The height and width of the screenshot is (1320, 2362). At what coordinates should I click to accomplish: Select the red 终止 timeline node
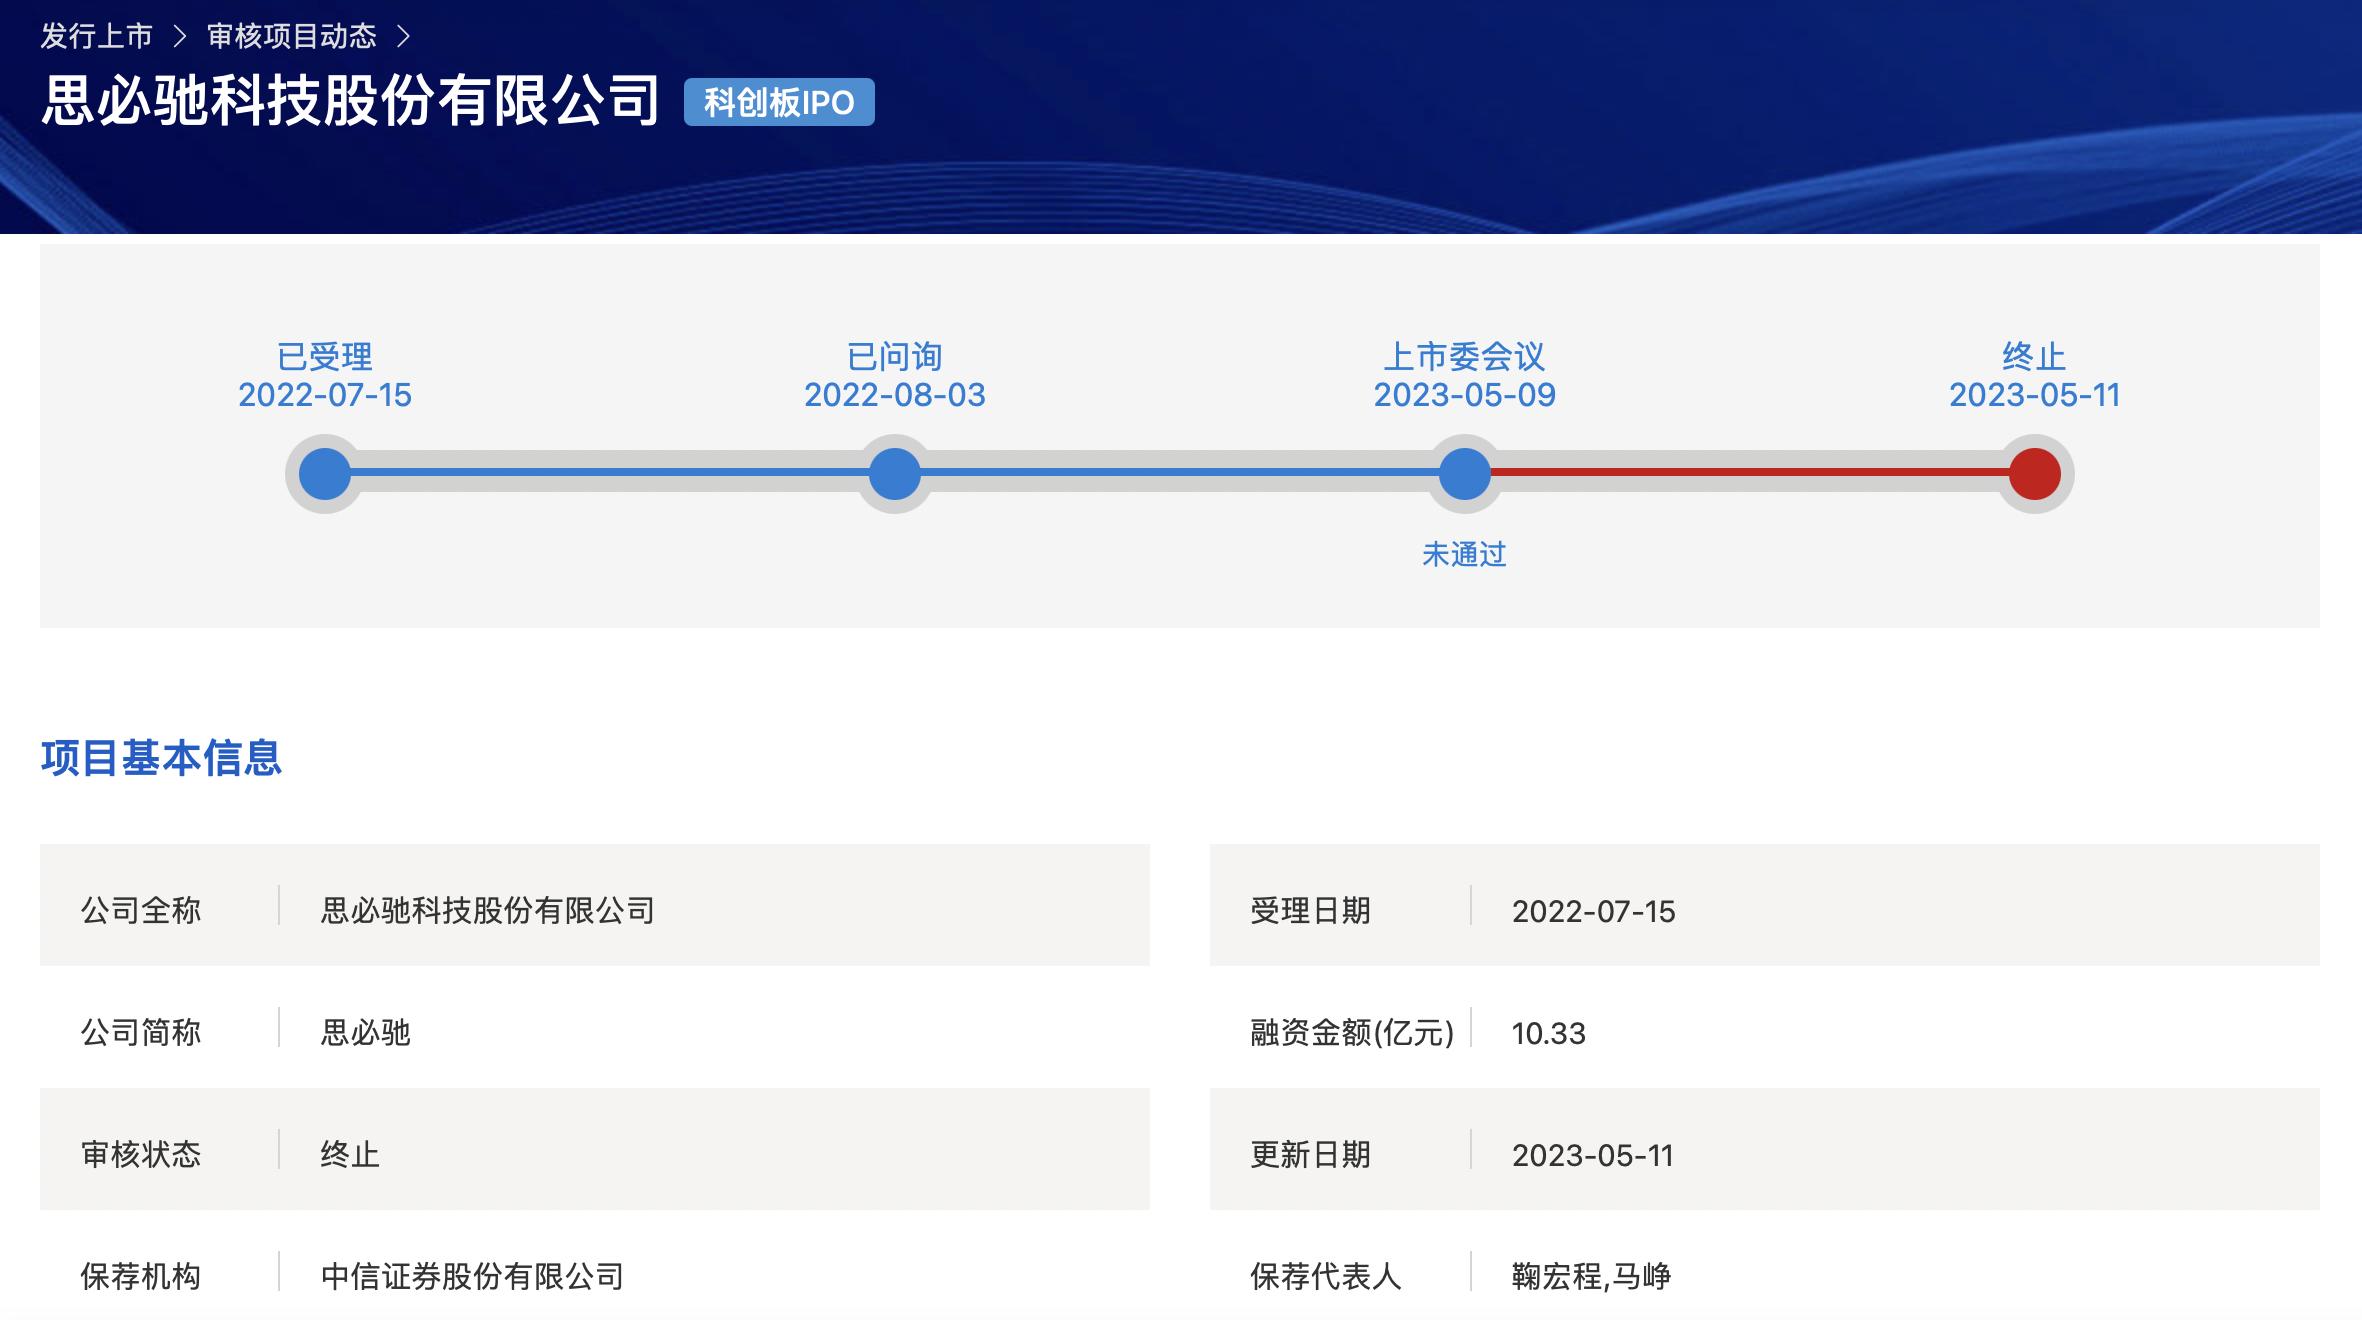(2035, 474)
